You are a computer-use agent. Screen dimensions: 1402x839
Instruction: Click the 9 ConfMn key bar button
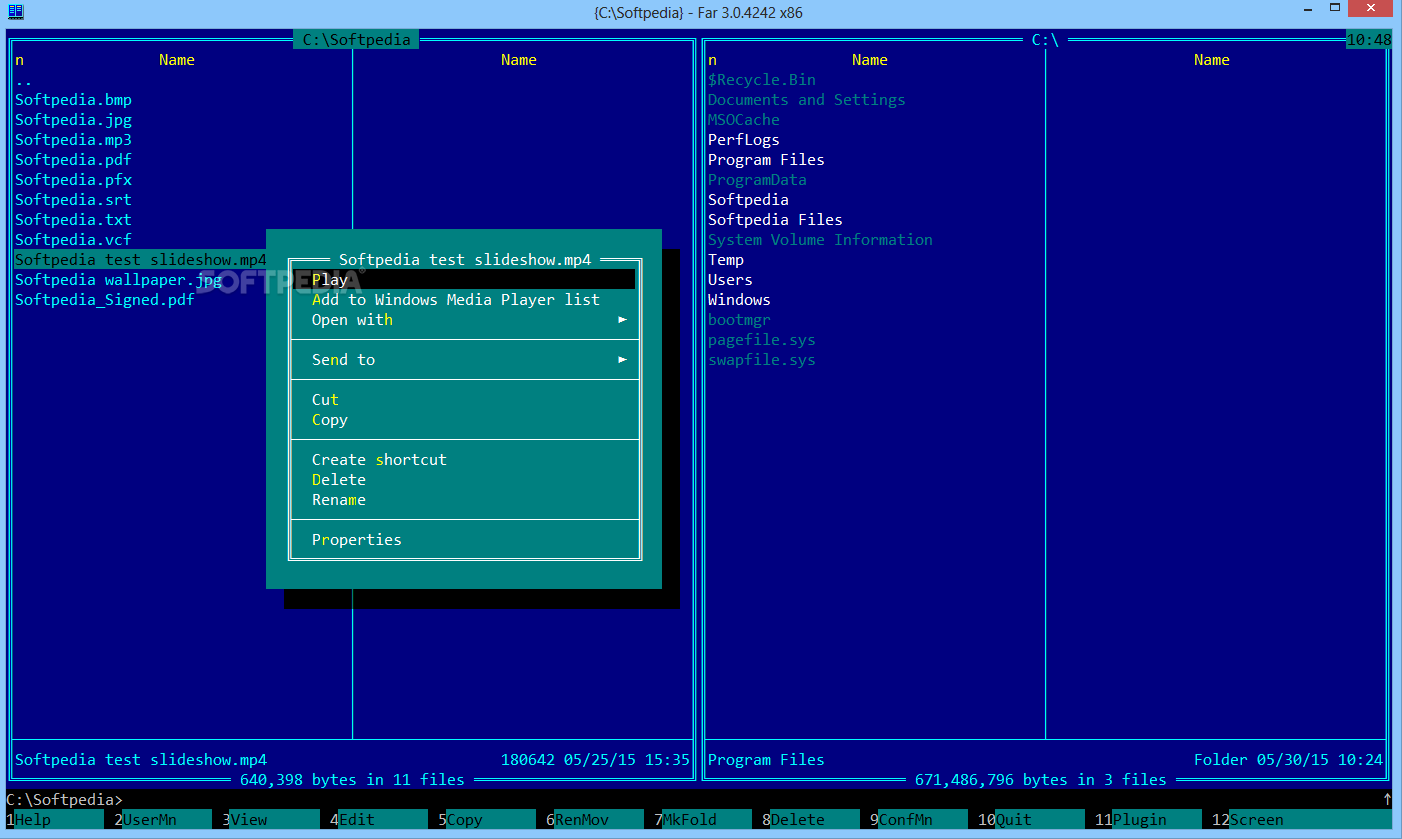tap(918, 820)
